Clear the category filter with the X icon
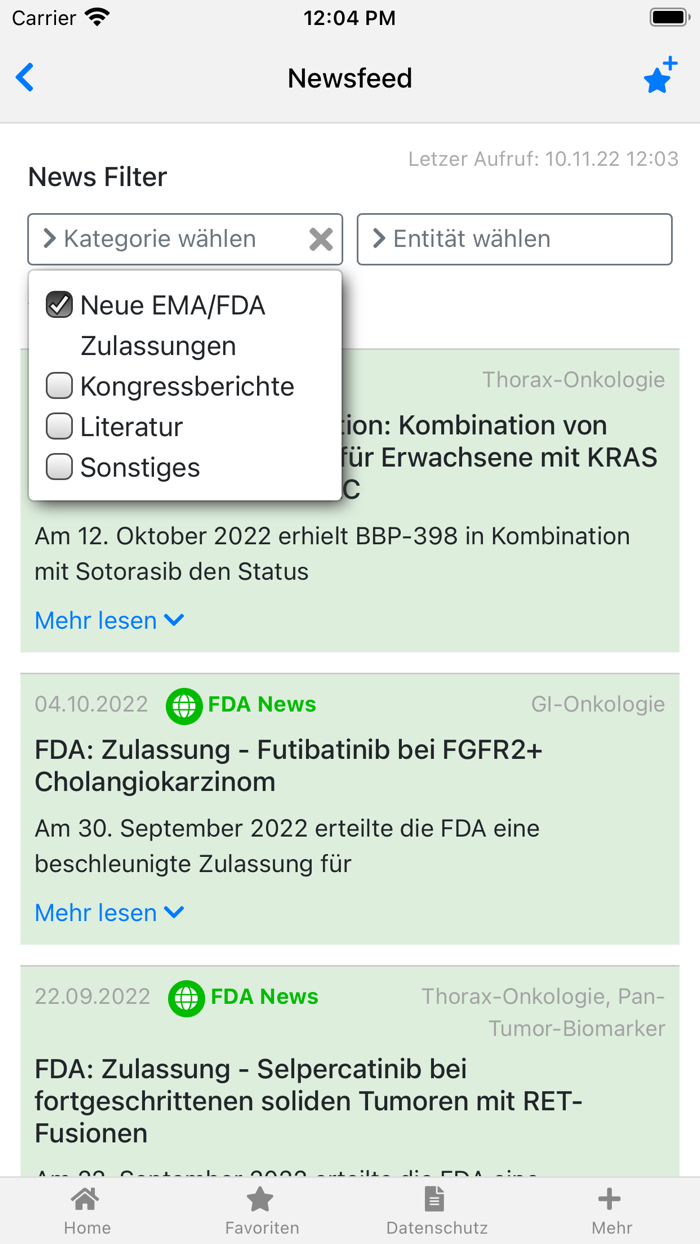700x1244 pixels. click(x=320, y=239)
